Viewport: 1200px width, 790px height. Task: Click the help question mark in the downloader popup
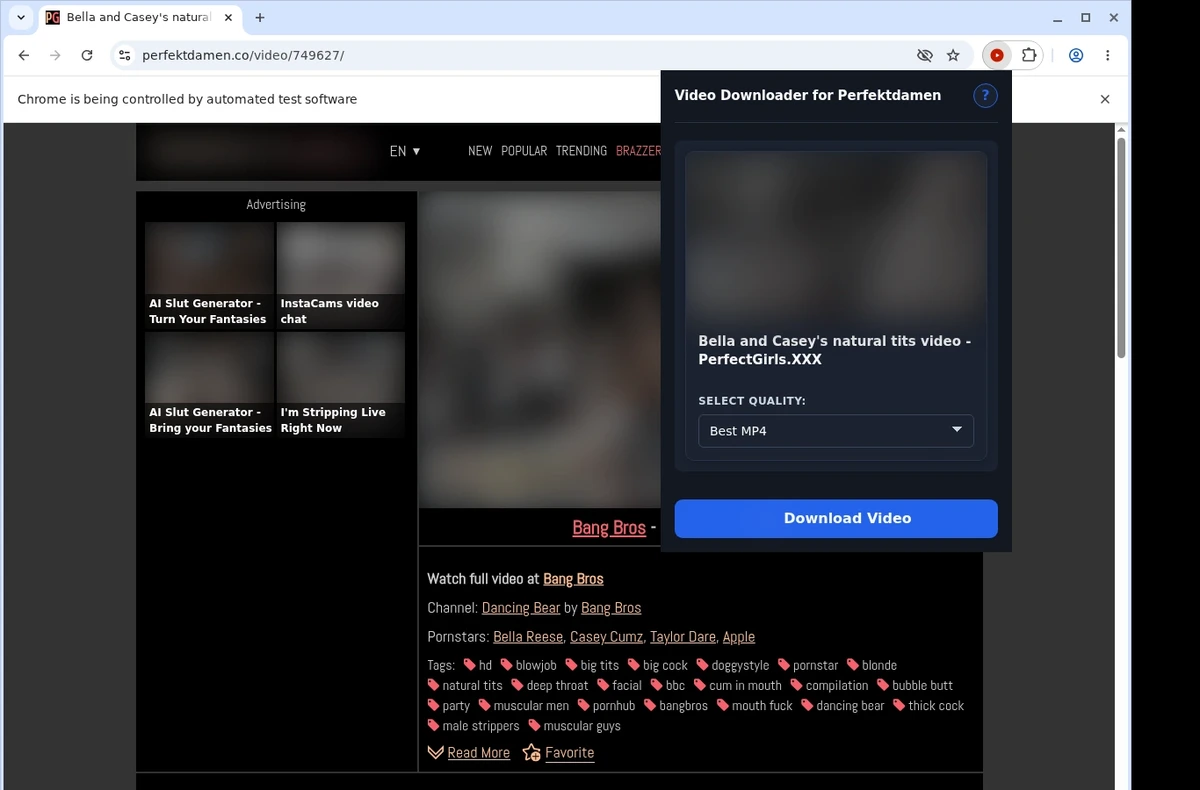985,96
